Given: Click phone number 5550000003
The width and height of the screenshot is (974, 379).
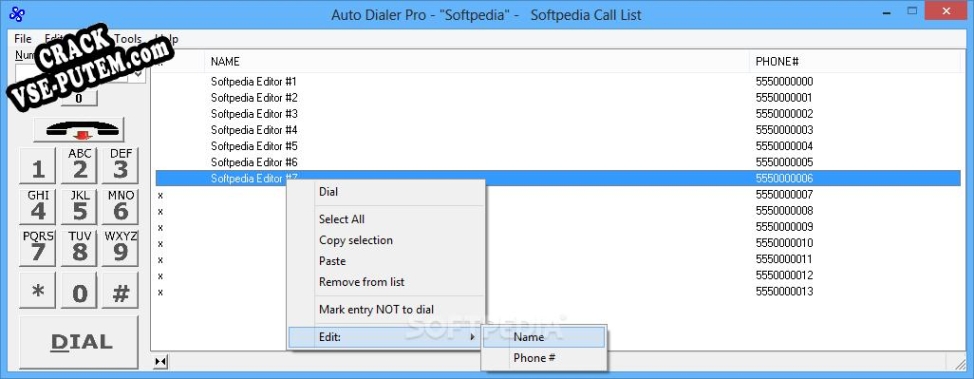Looking at the screenshot, I should [784, 130].
